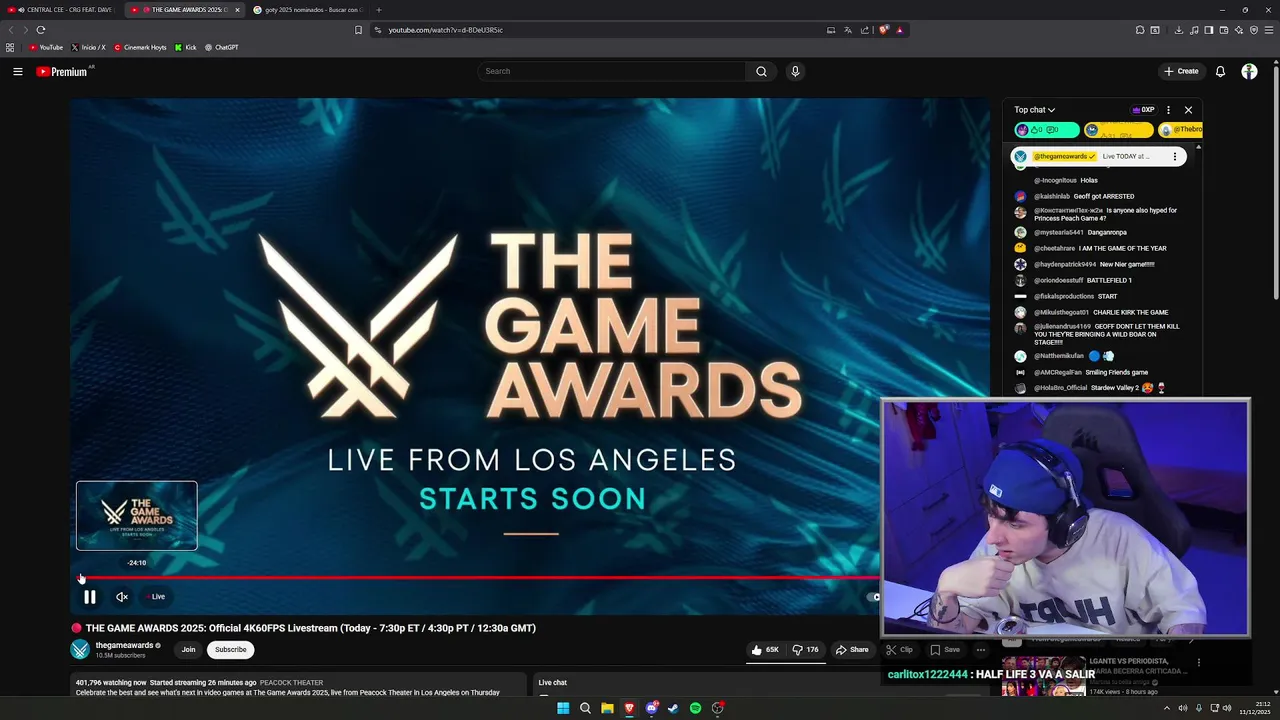Screen dimensions: 1280x720
Task: Show hidden system tray icons chevron
Action: point(1166,708)
